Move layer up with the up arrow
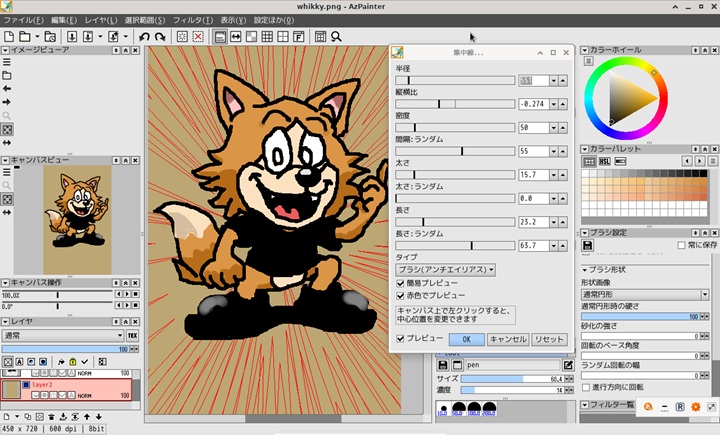This screenshot has width=720, height=435. (x=87, y=417)
